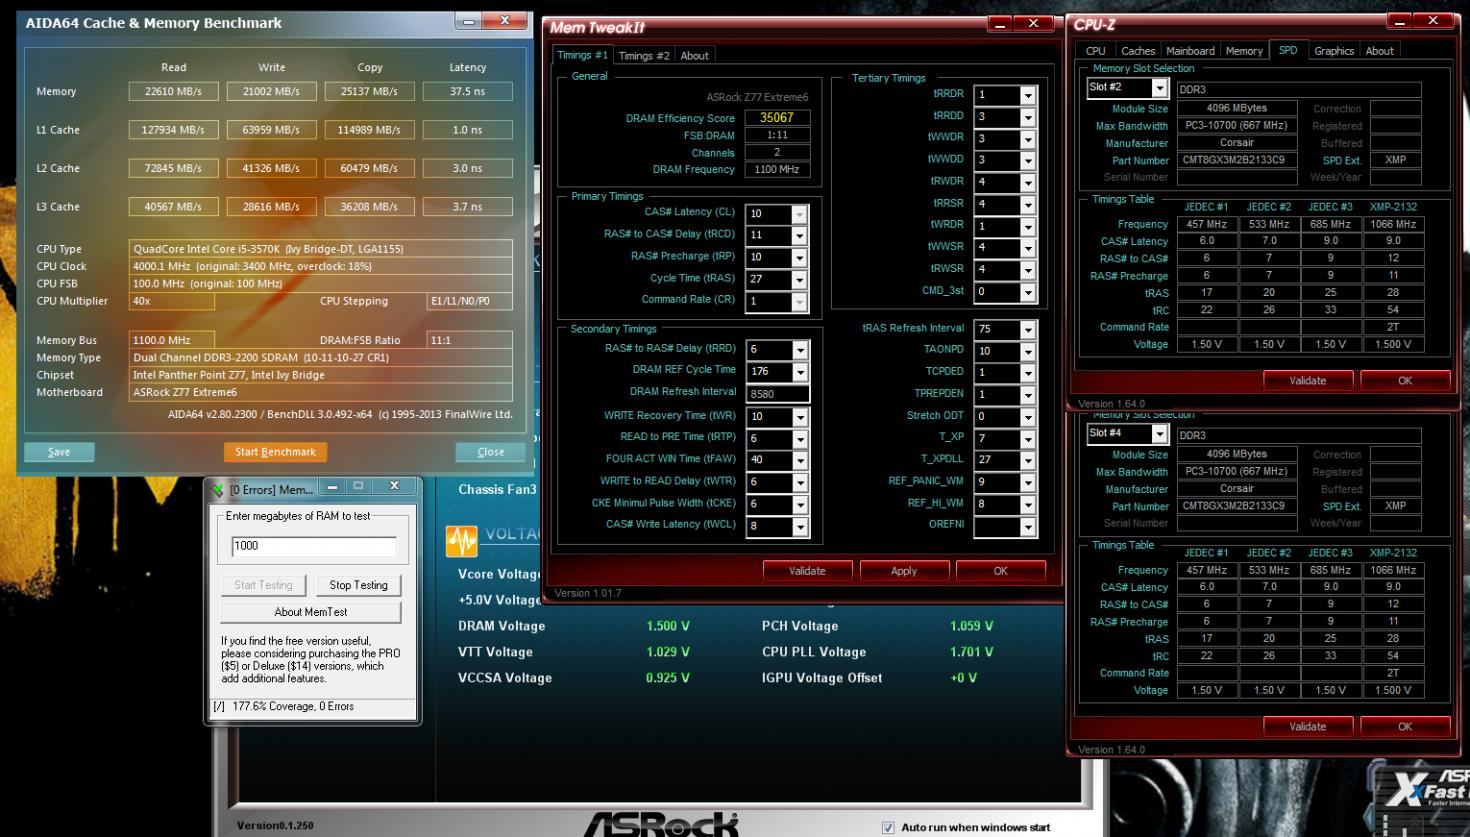Click Memory Latency value 37.5 ns
This screenshot has height=837, width=1470.
tap(467, 91)
